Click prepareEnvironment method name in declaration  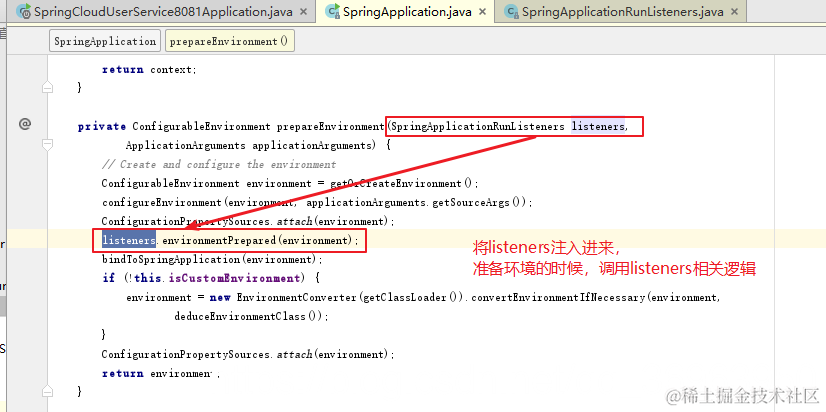click(x=331, y=126)
